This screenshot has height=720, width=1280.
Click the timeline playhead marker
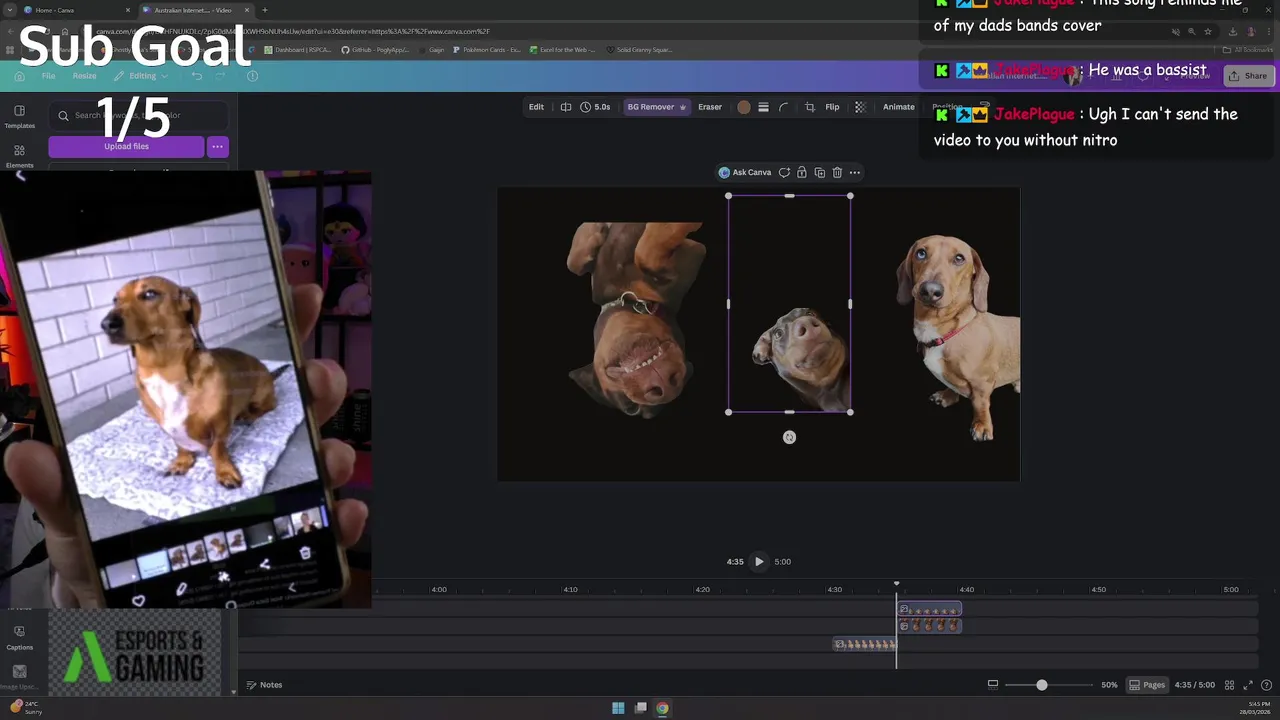tap(896, 583)
